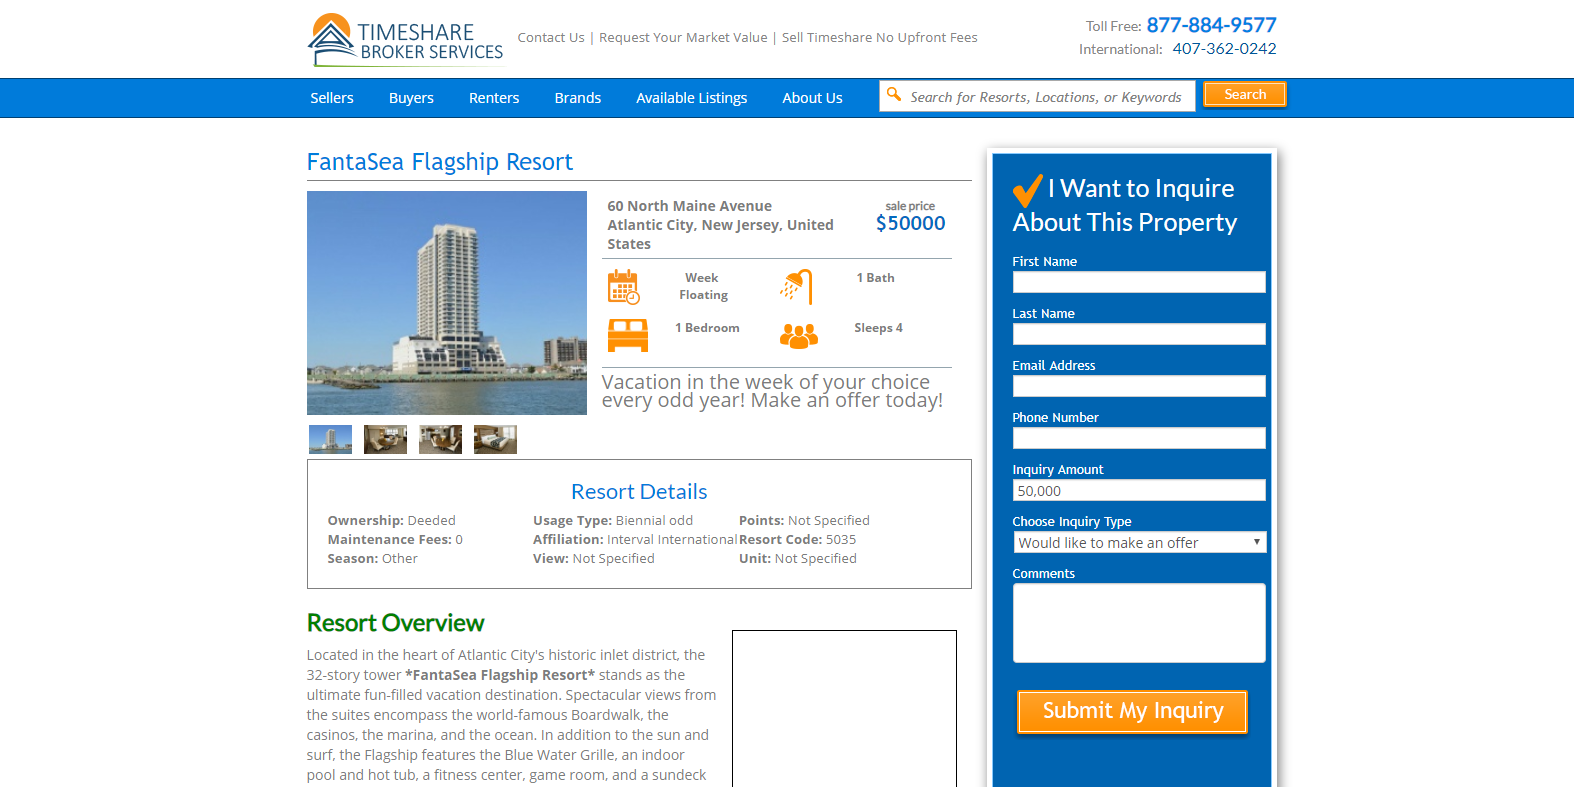Open the Brands menu
The height and width of the screenshot is (787, 1574).
tap(578, 98)
